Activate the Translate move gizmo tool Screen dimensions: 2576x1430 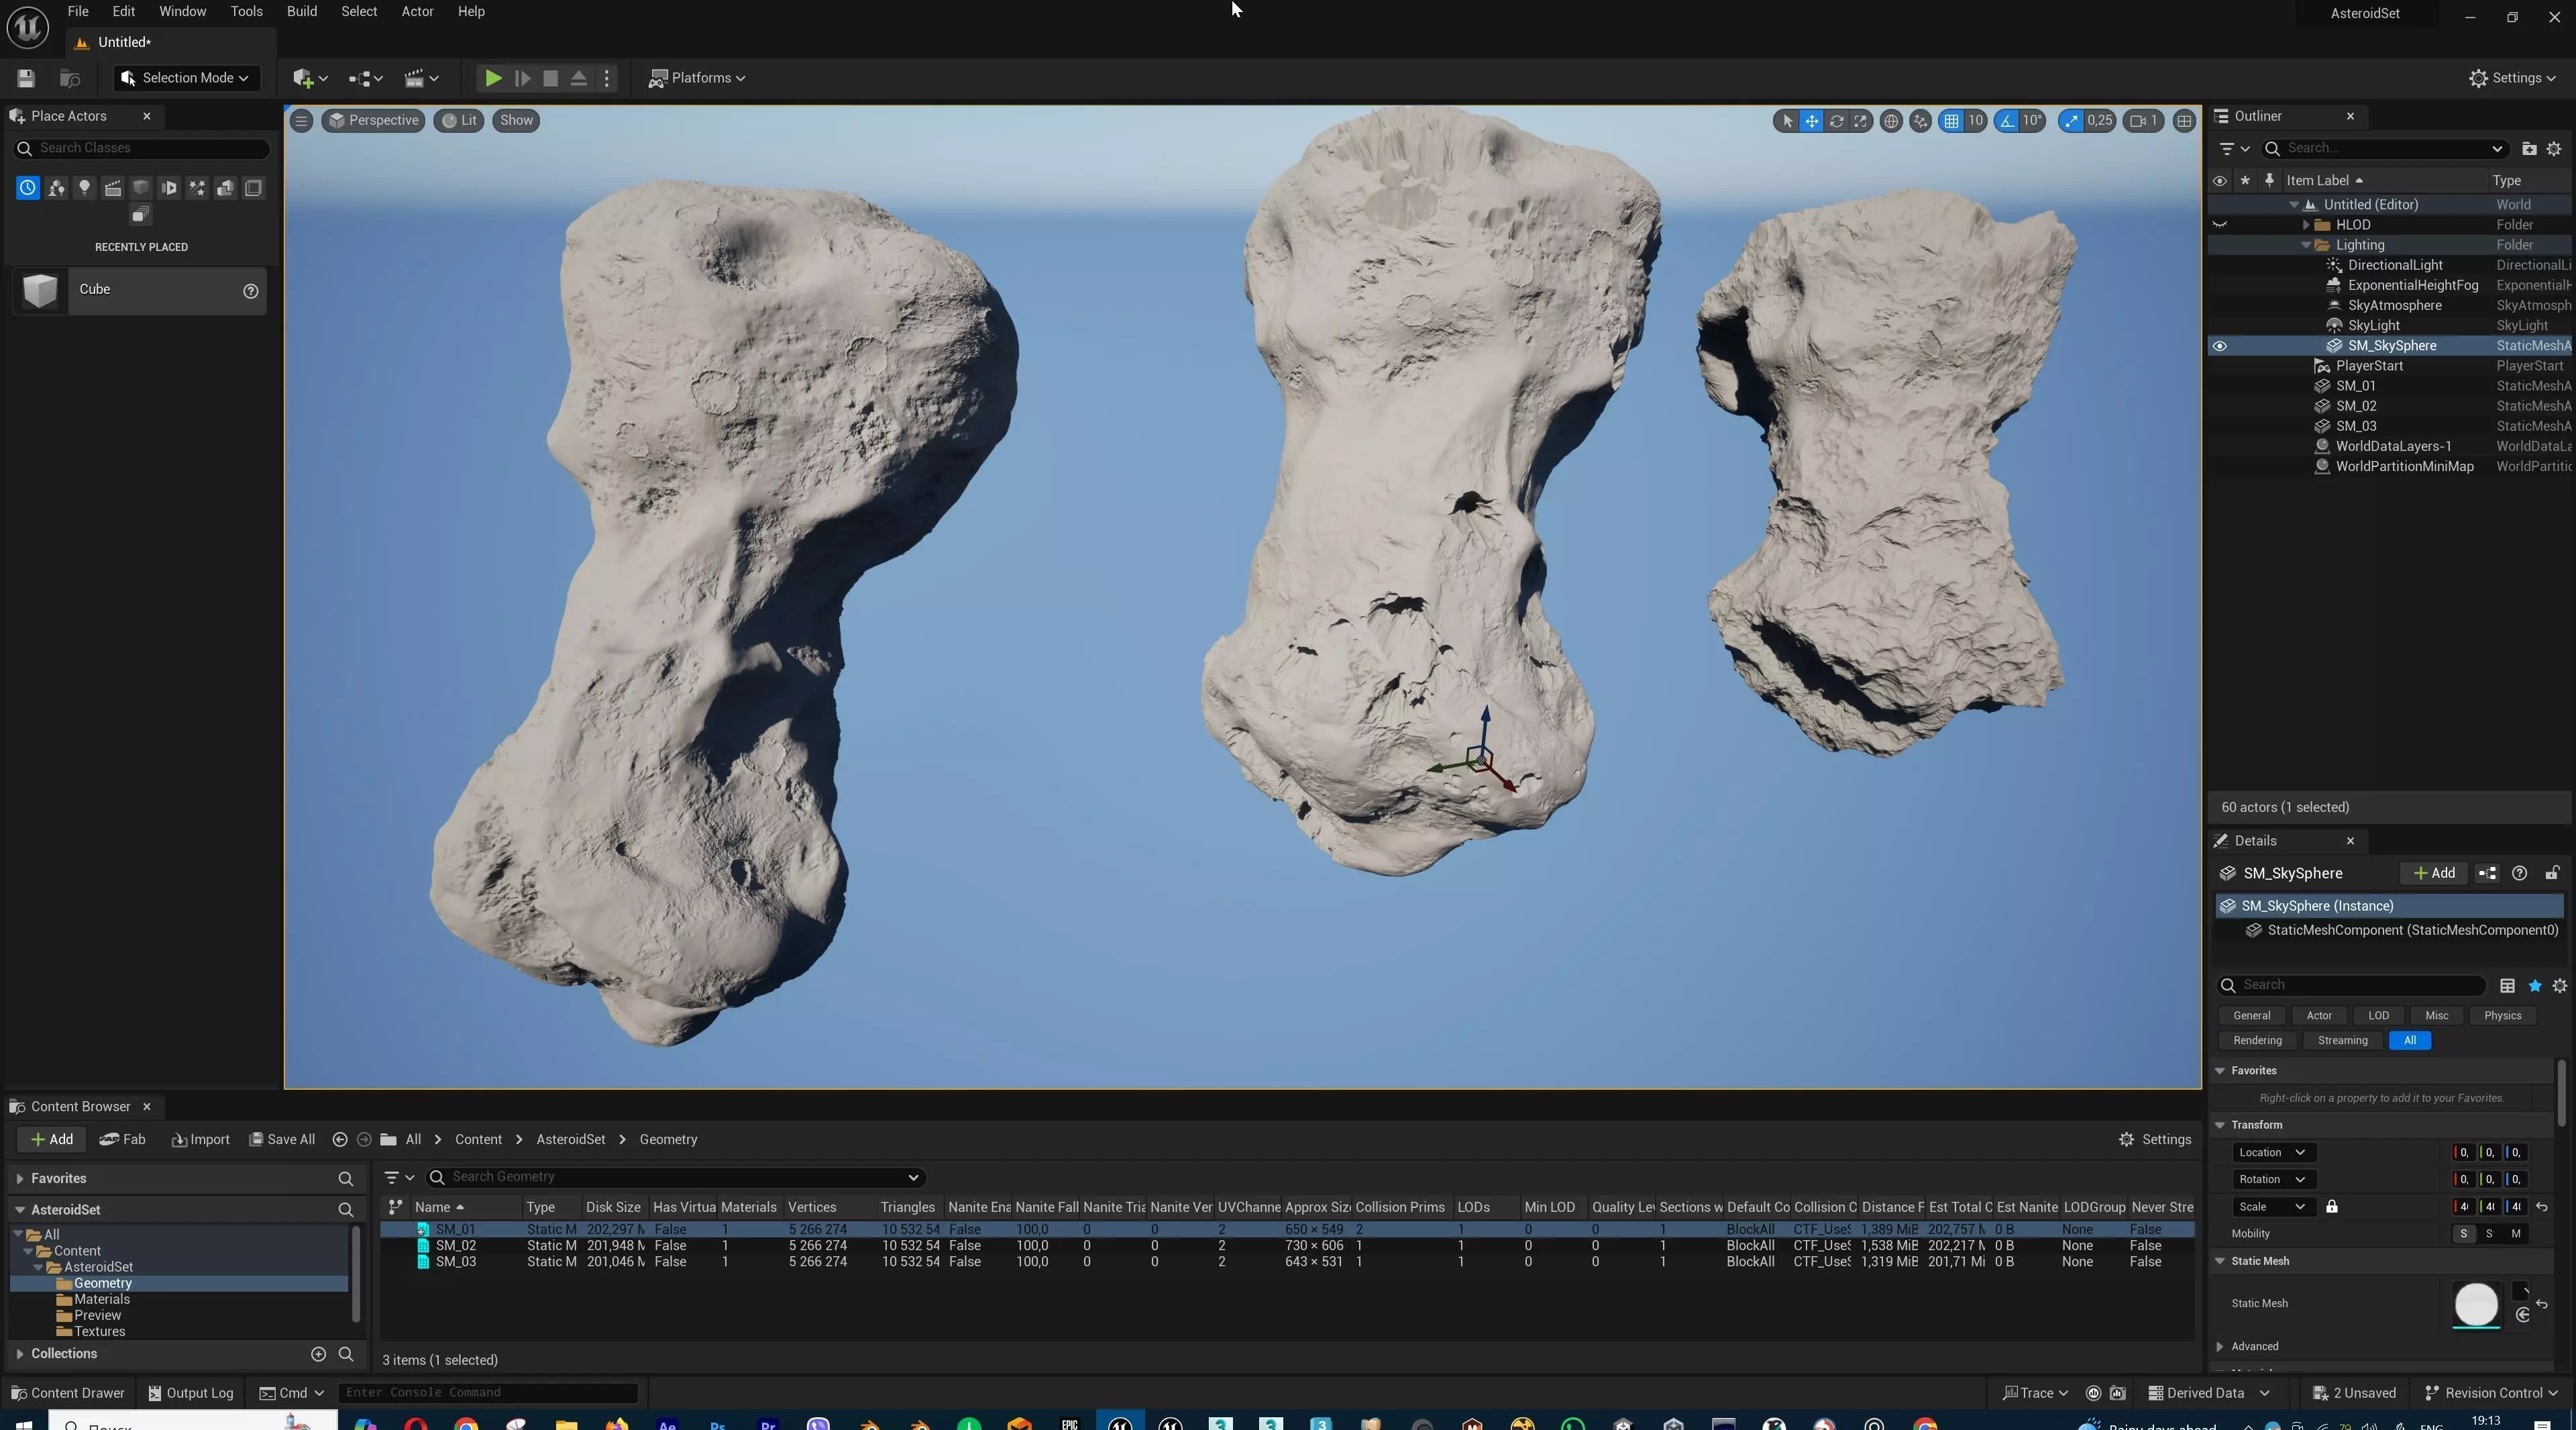(1811, 121)
